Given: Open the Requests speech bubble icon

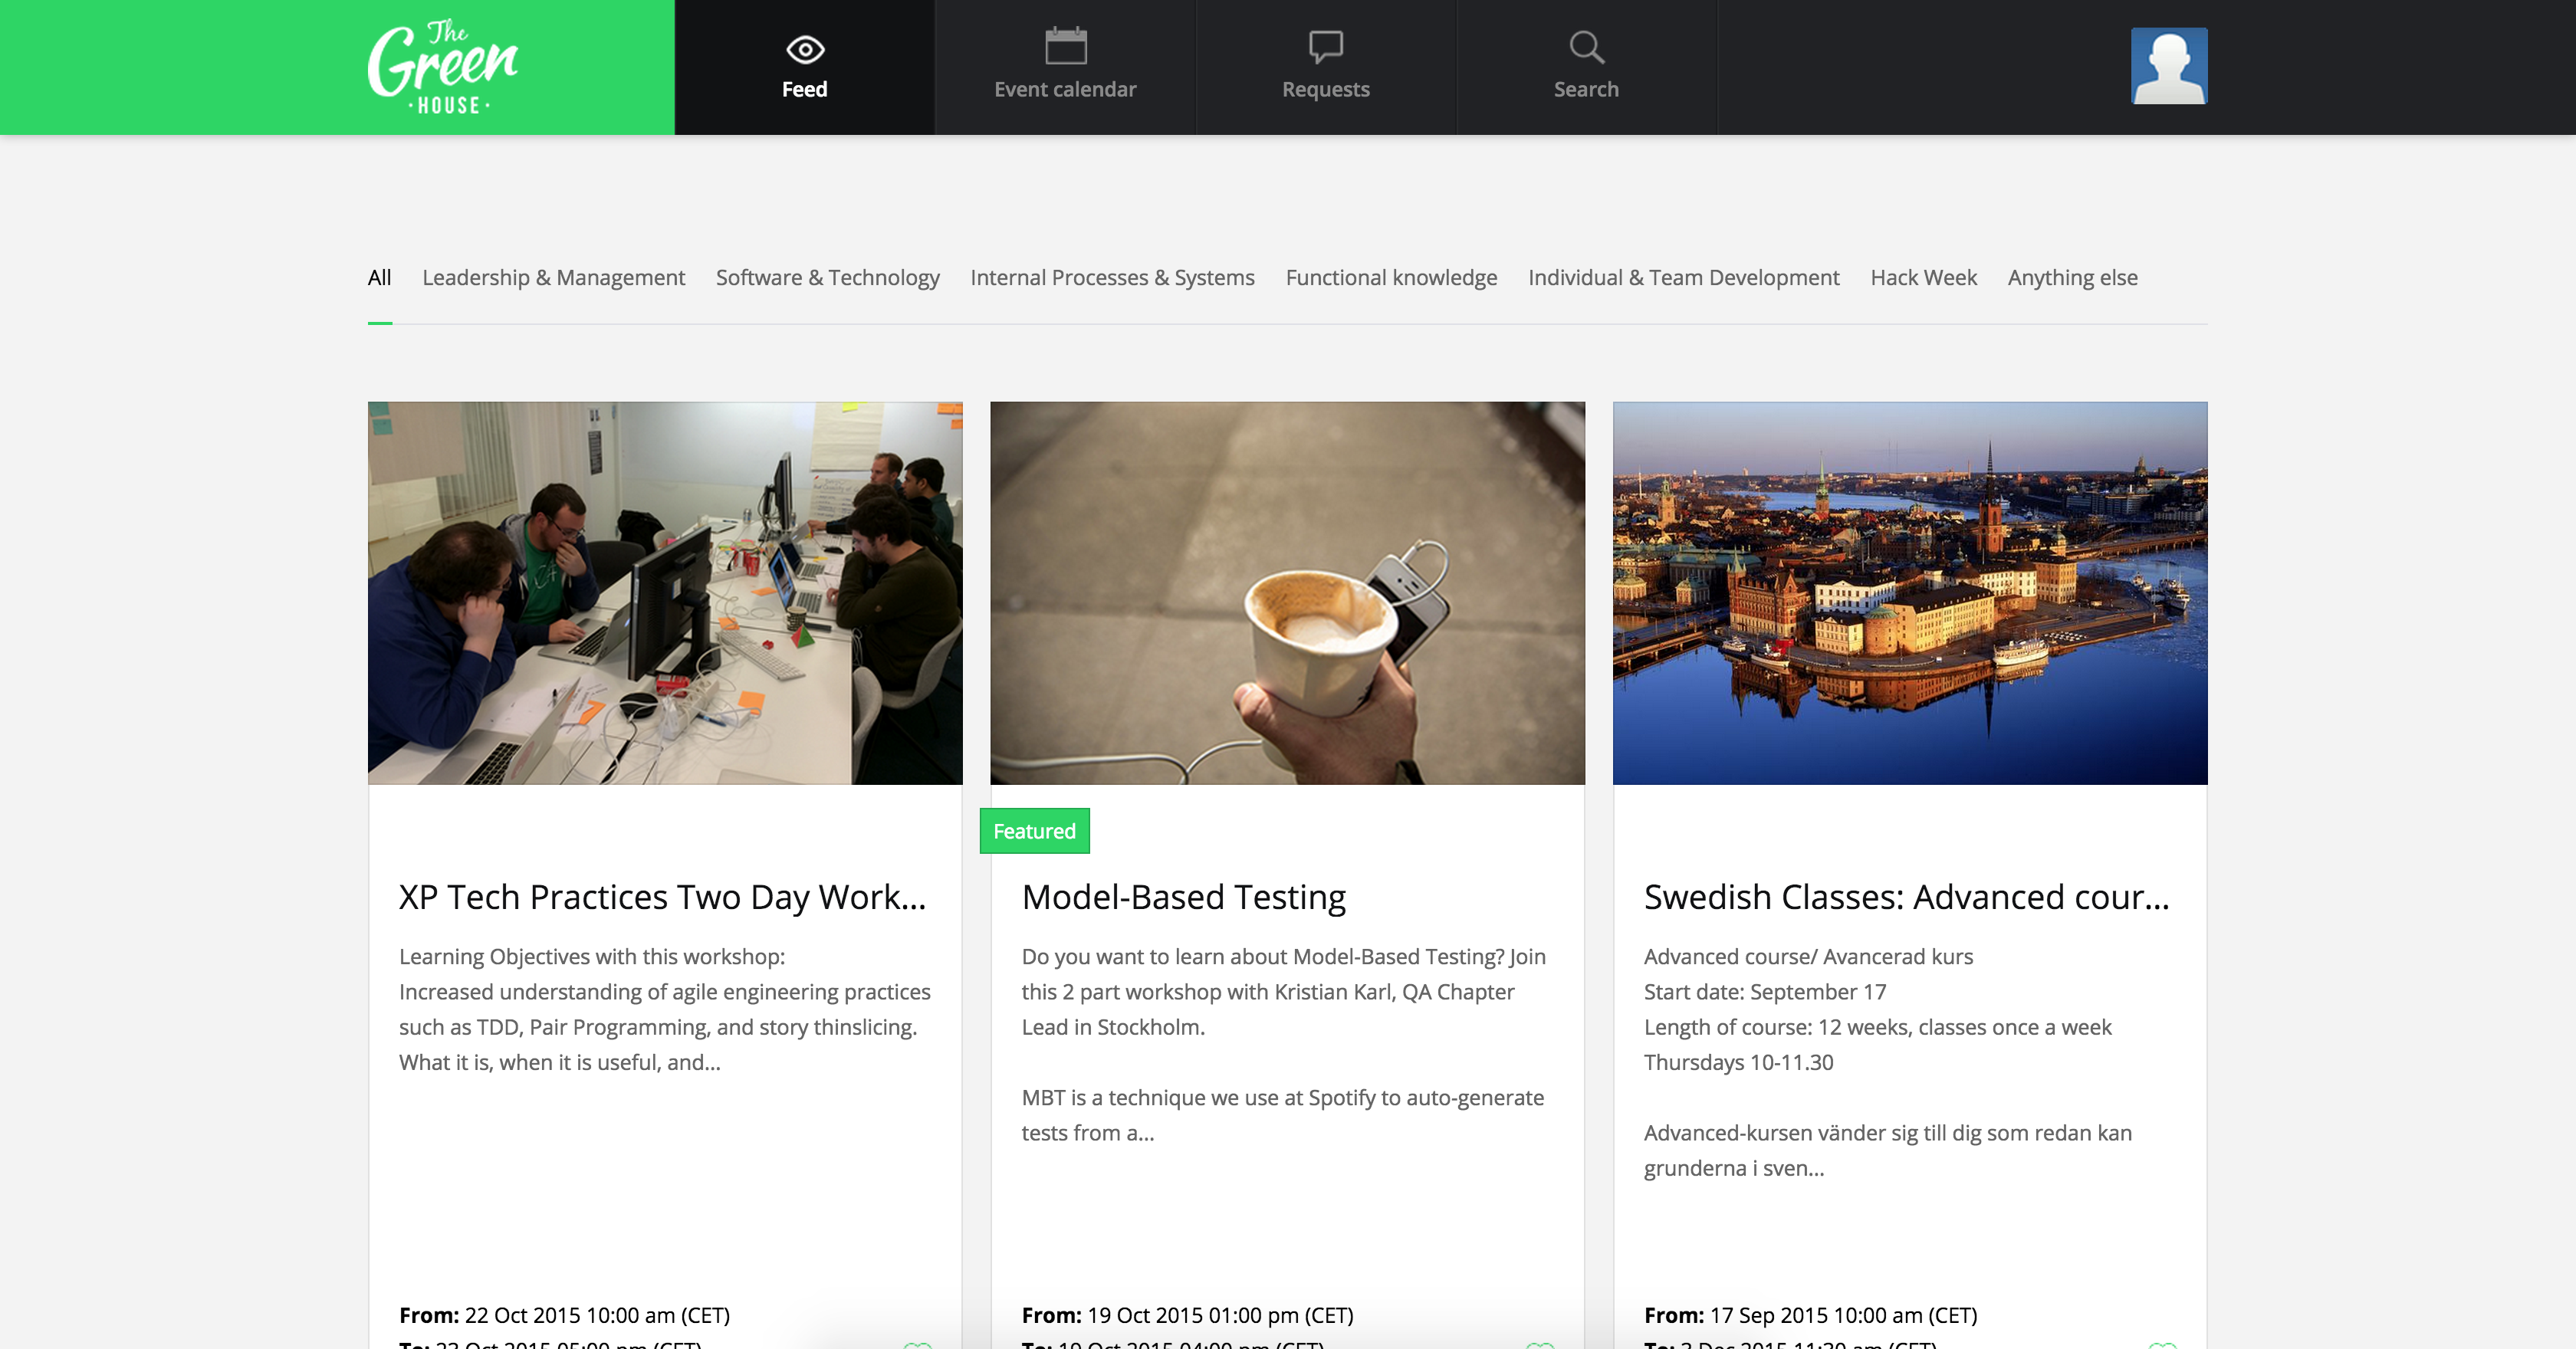Looking at the screenshot, I should pos(1325,47).
